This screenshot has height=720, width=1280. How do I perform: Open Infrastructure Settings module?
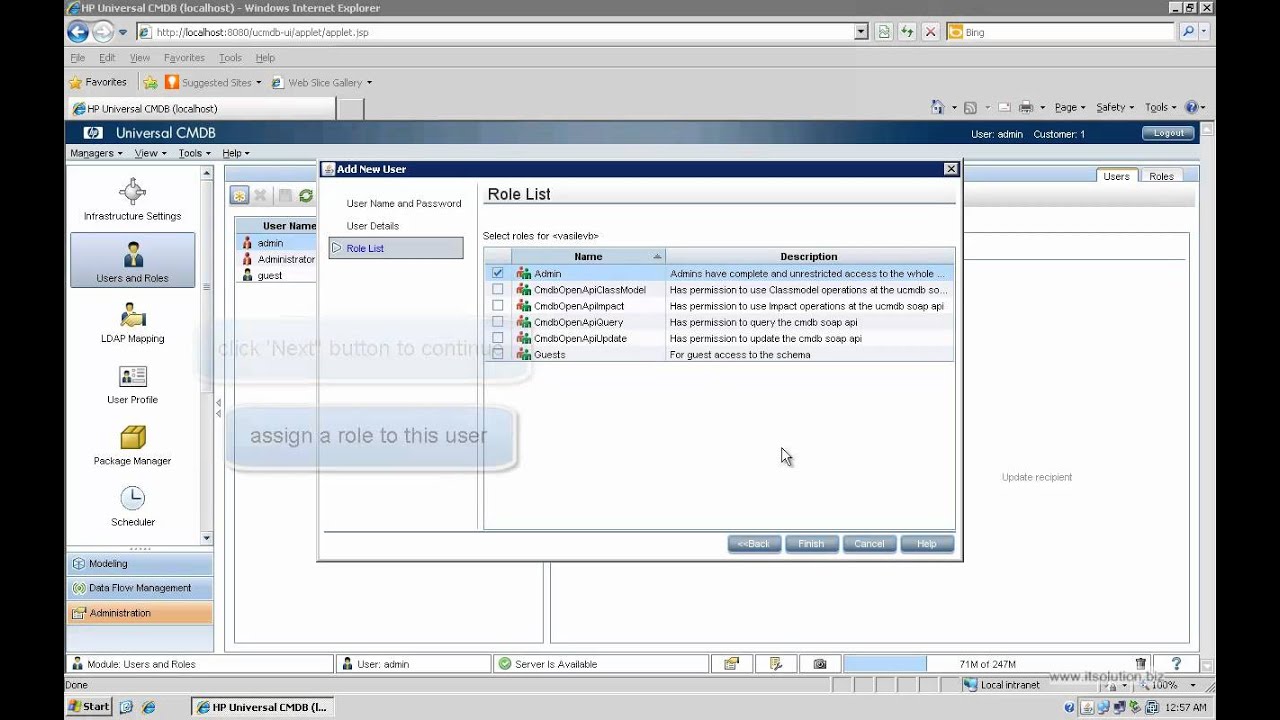click(x=132, y=200)
